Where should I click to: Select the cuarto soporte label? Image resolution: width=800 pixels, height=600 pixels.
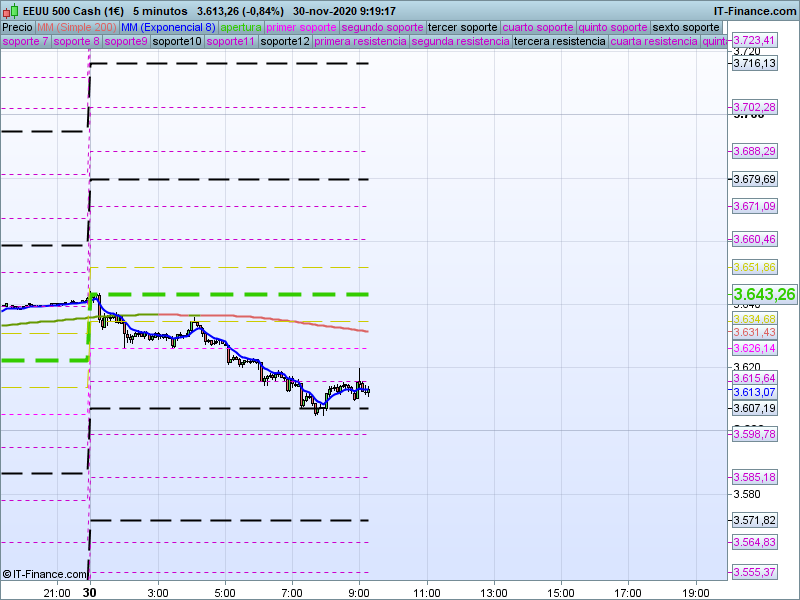pos(538,28)
